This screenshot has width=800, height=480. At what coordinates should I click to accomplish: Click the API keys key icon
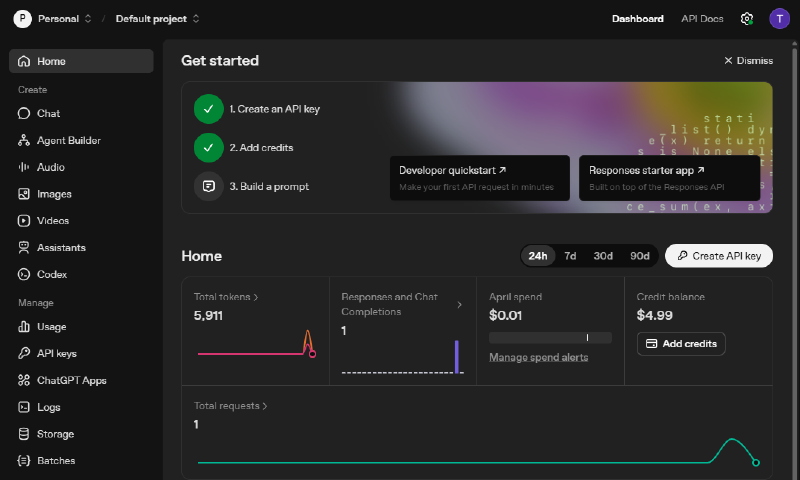click(23, 353)
